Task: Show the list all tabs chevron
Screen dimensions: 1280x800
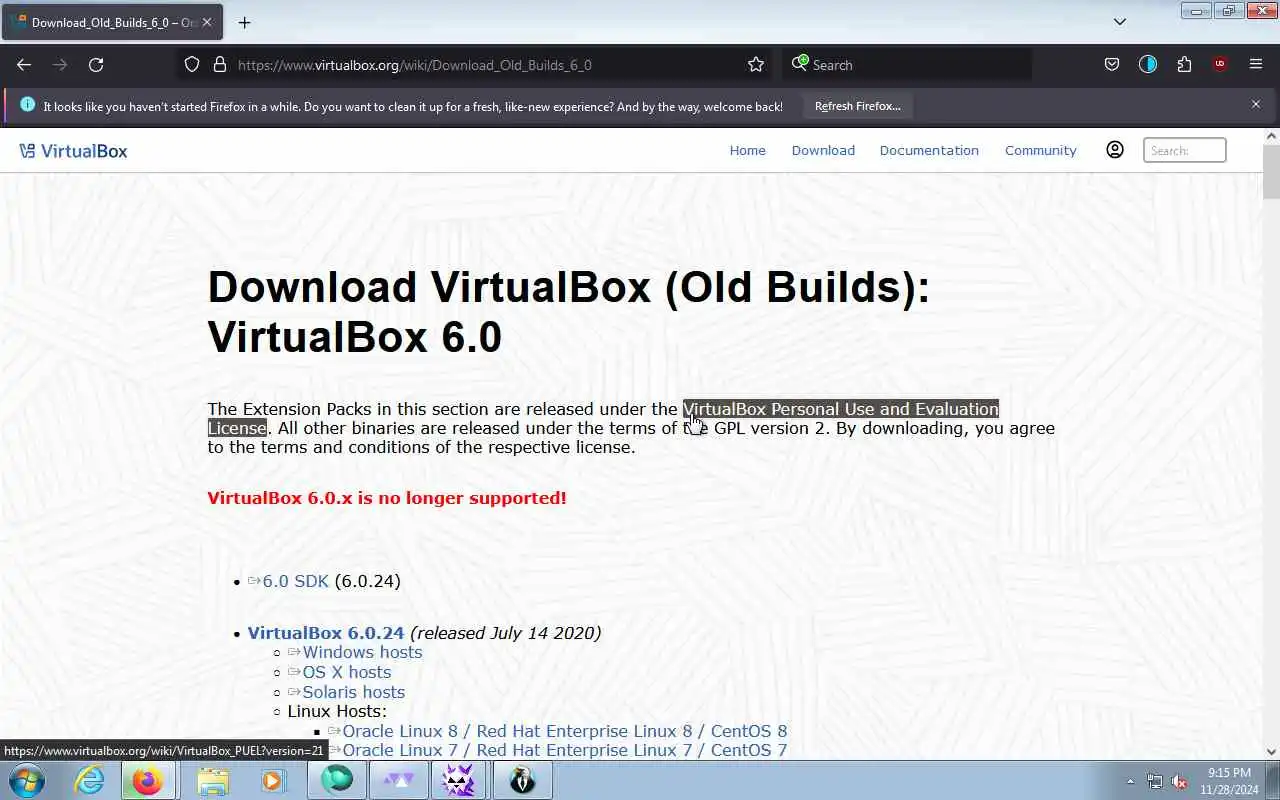Action: (x=1120, y=22)
